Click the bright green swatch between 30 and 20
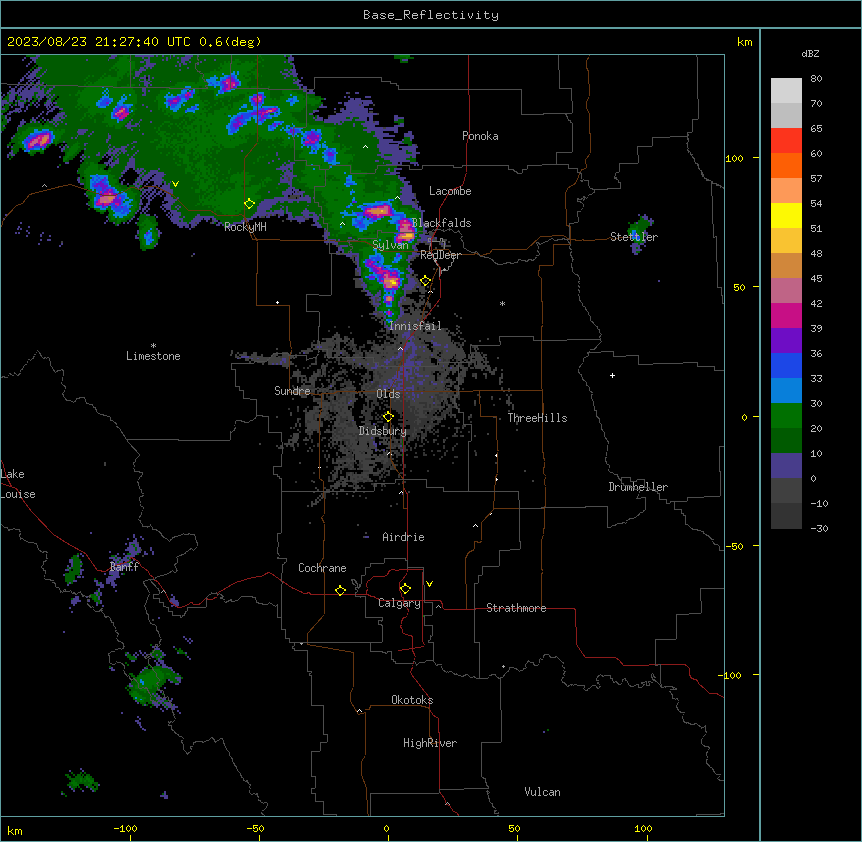The width and height of the screenshot is (862, 842). [x=786, y=416]
